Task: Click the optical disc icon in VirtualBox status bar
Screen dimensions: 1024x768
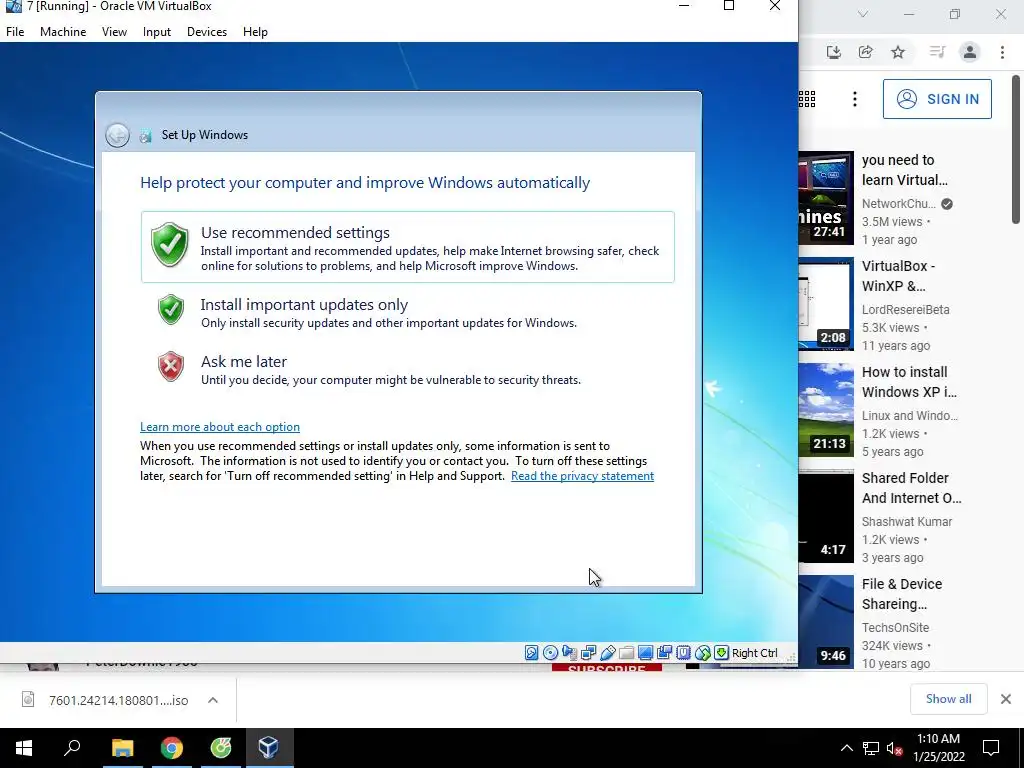Action: point(551,652)
